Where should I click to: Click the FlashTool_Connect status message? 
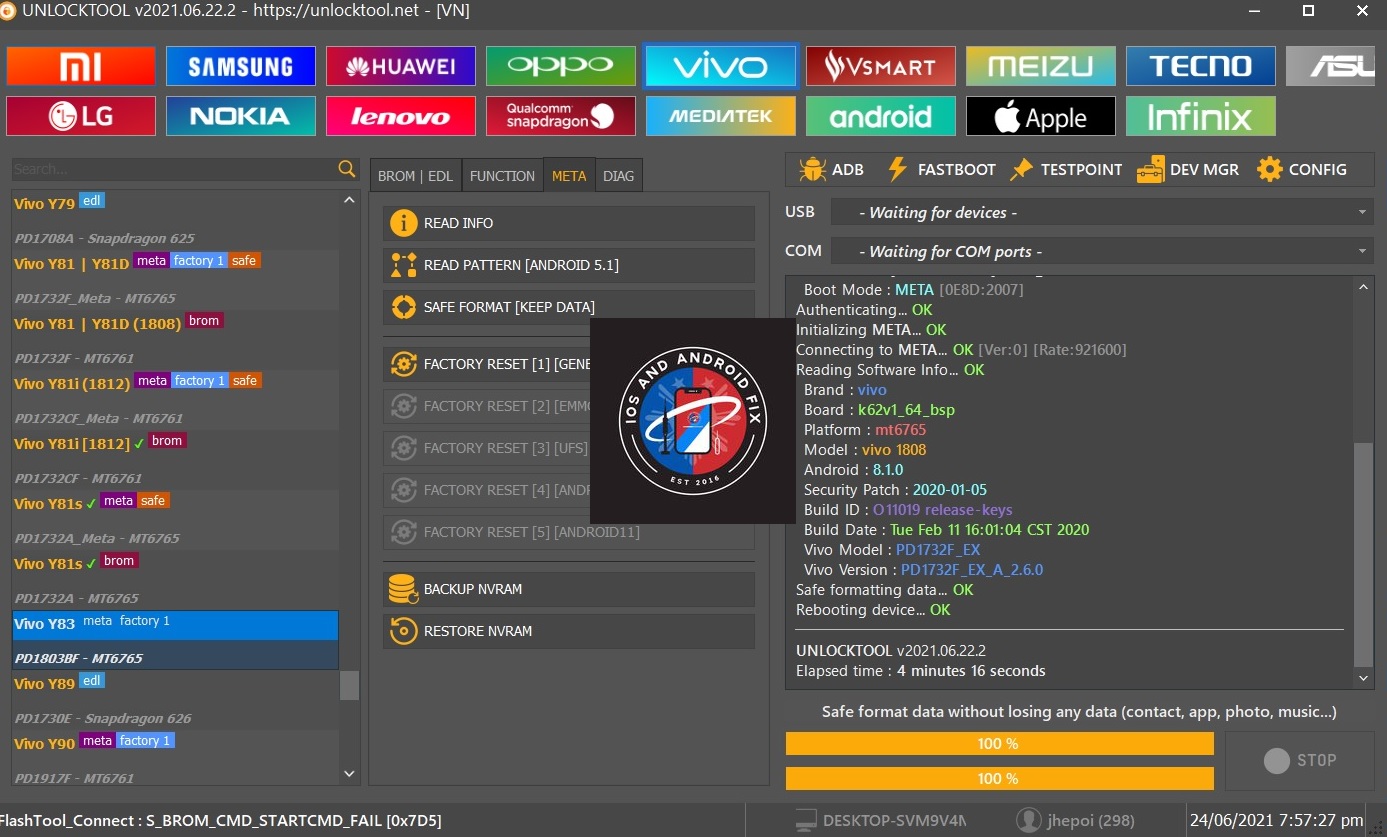click(221, 821)
